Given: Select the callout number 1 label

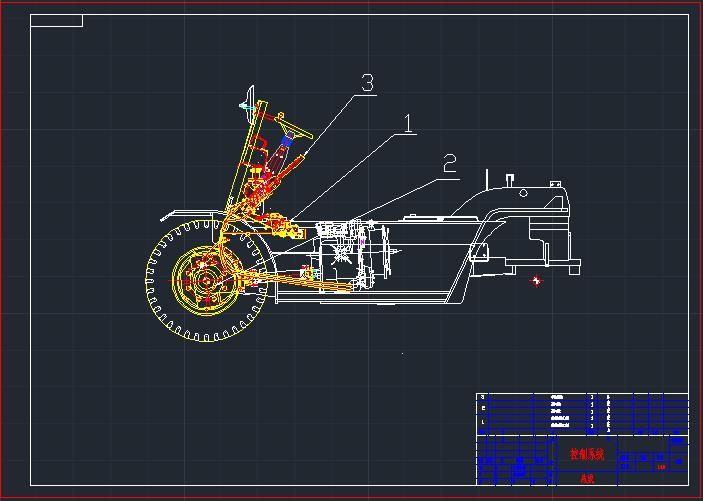Looking at the screenshot, I should click(x=408, y=123).
